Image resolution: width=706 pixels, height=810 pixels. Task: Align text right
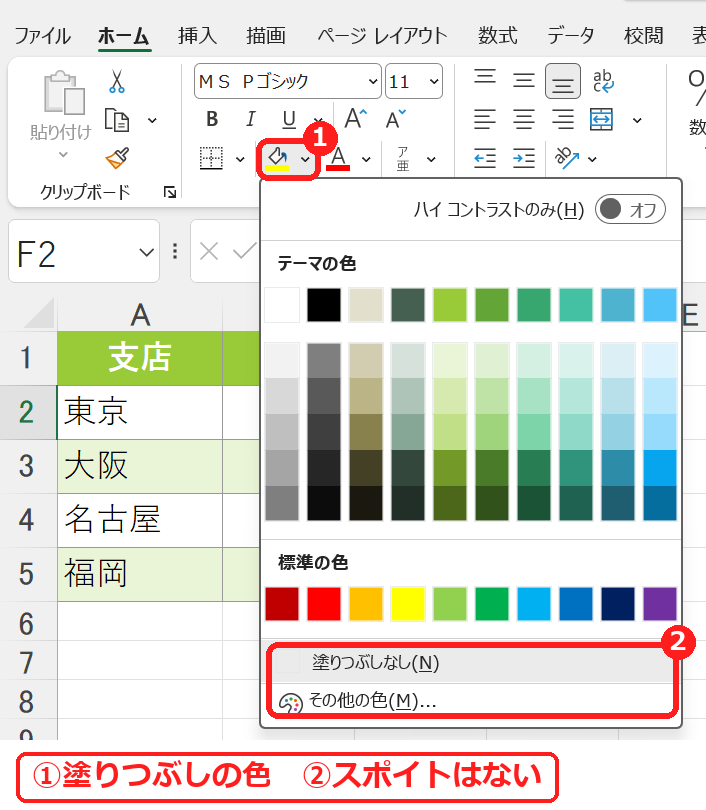(563, 119)
